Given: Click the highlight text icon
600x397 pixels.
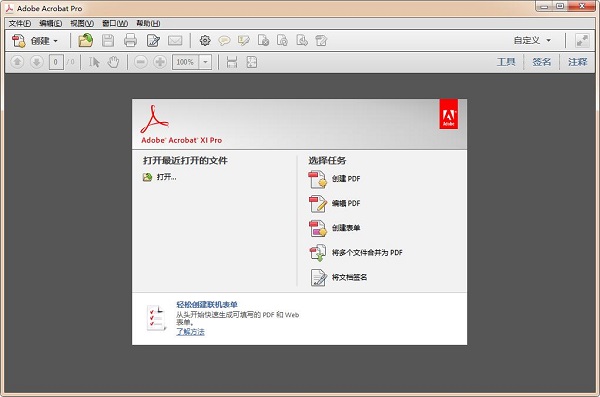Looking at the screenshot, I should 243,41.
